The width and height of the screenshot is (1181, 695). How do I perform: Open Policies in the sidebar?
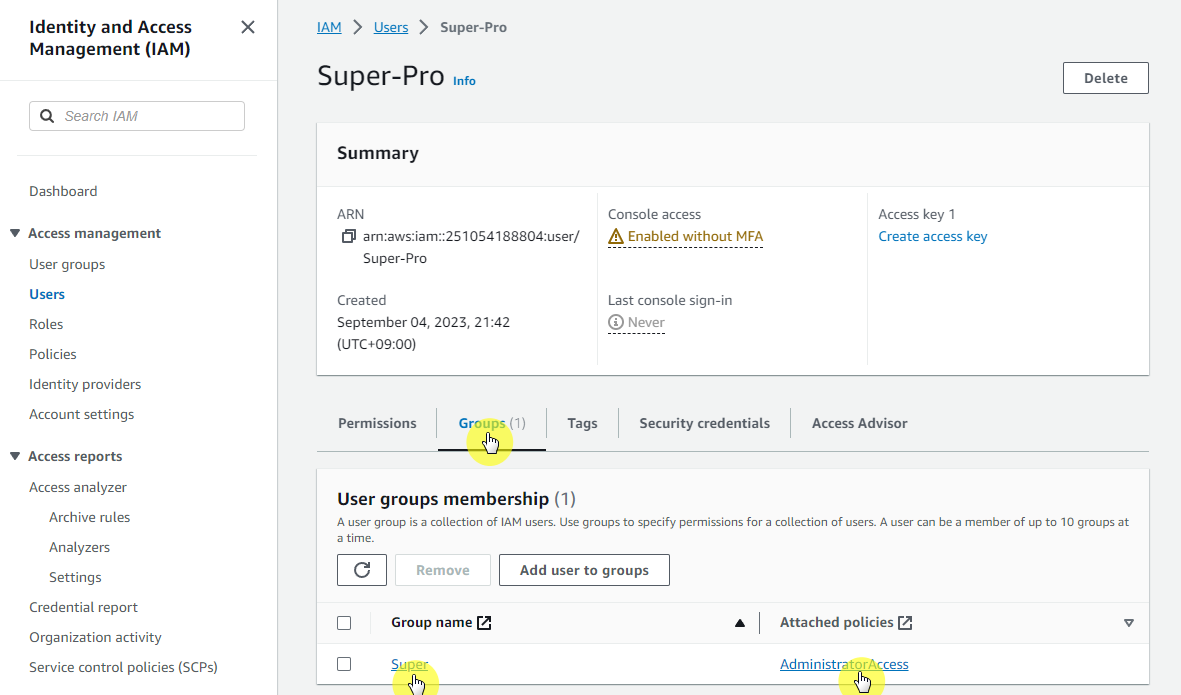pos(53,355)
